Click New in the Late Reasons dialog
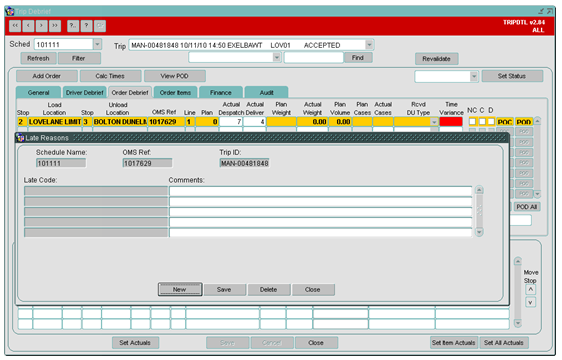Viewport: 562px width, 360px height. coord(180,289)
